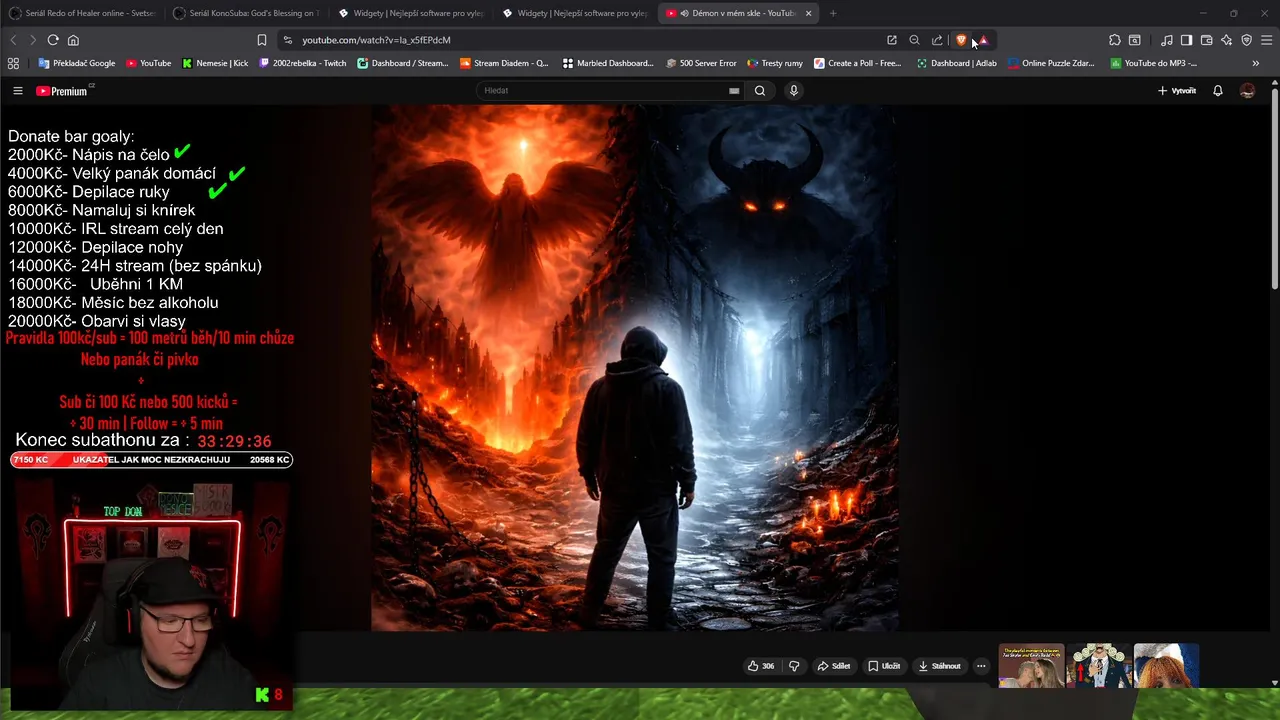Bookmark this page with the bookmark icon
Screen dimensions: 1280x720
tap(262, 40)
